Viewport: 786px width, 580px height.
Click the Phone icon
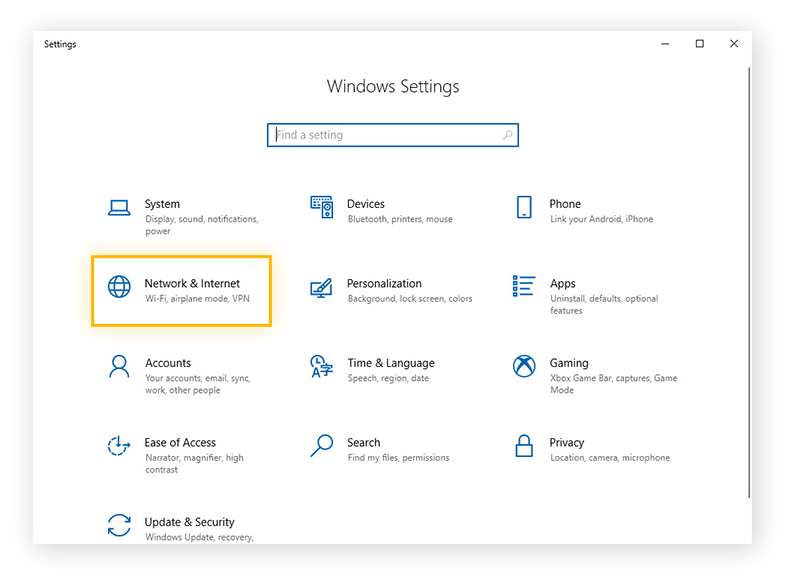pyautogui.click(x=524, y=207)
